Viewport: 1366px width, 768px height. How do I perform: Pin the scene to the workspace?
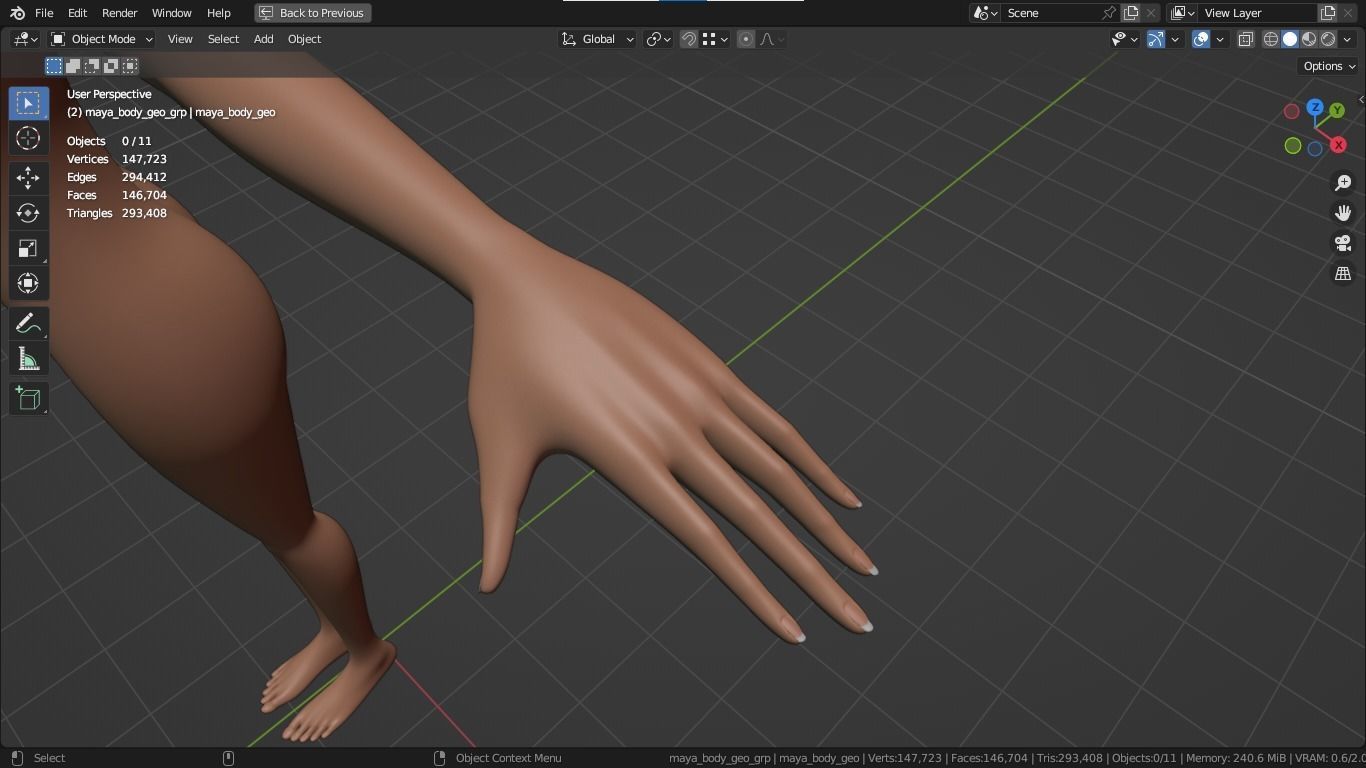click(x=1109, y=13)
